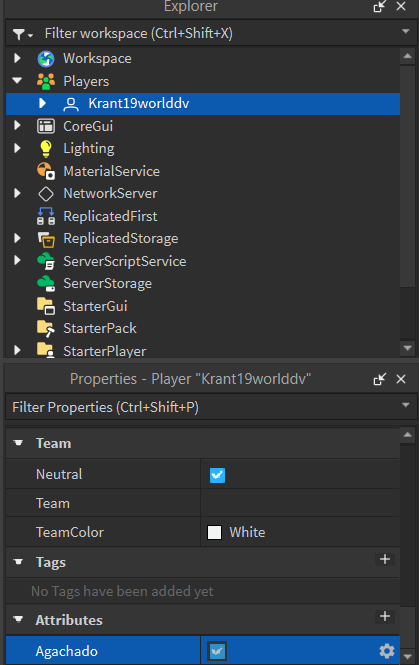
Task: Click the Filter Properties search field
Action: coord(211,407)
